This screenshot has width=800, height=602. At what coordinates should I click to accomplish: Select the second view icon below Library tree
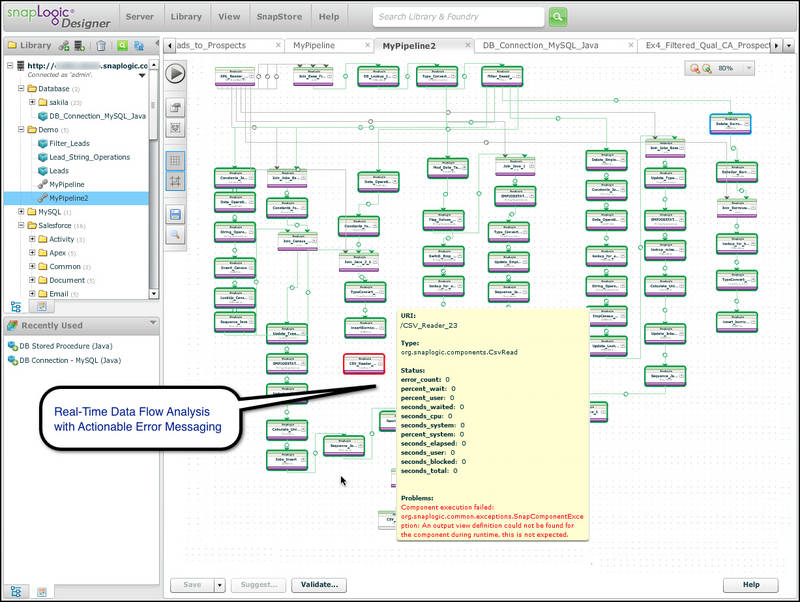tap(42, 307)
